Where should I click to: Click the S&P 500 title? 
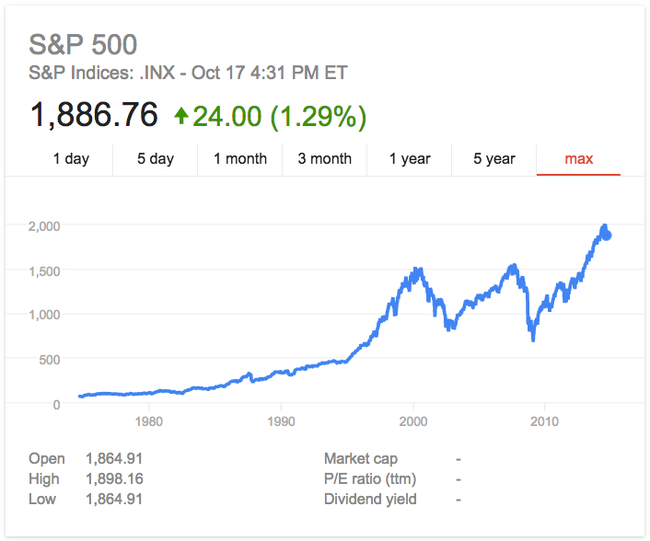[x=84, y=45]
